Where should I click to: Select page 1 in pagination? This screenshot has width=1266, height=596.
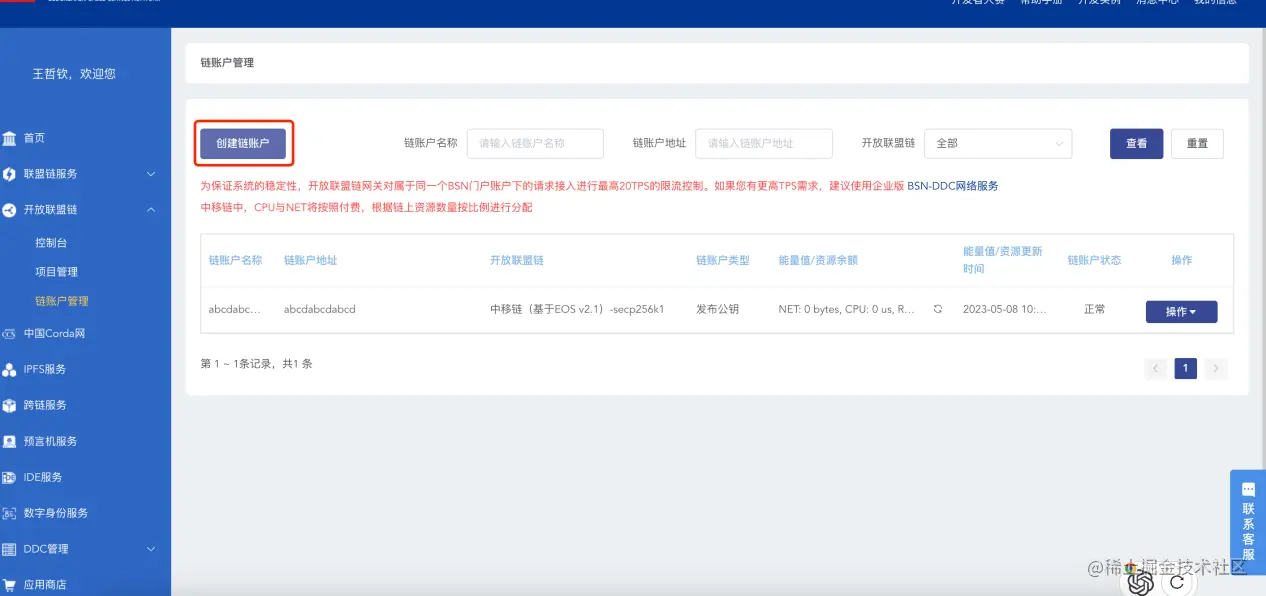(1185, 368)
